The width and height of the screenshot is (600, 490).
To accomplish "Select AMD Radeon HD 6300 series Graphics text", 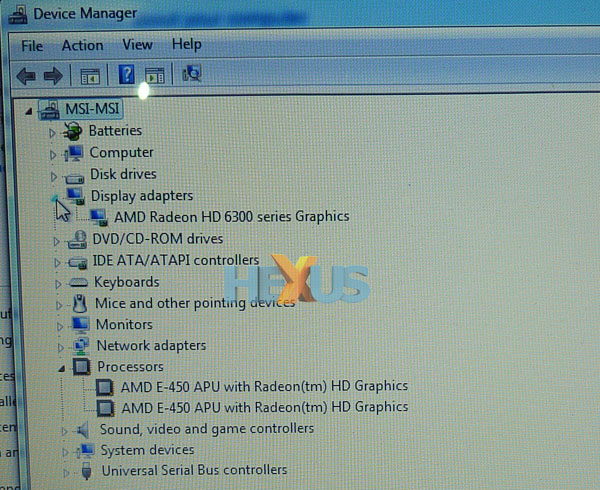I will [x=232, y=217].
